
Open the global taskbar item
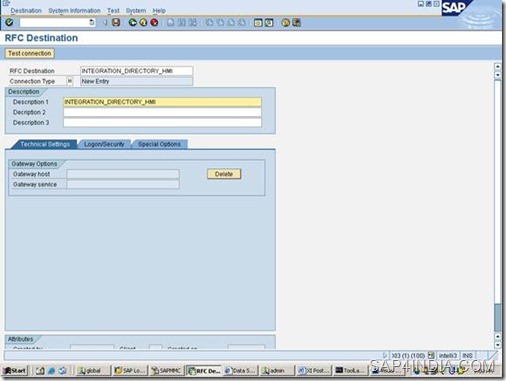pyautogui.click(x=93, y=370)
